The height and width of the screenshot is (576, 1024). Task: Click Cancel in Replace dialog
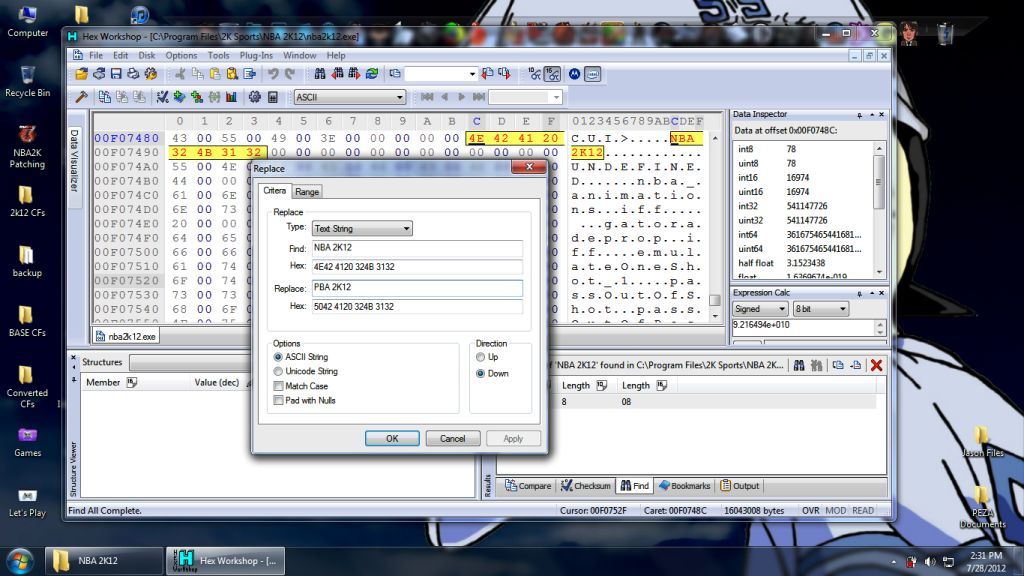point(453,439)
